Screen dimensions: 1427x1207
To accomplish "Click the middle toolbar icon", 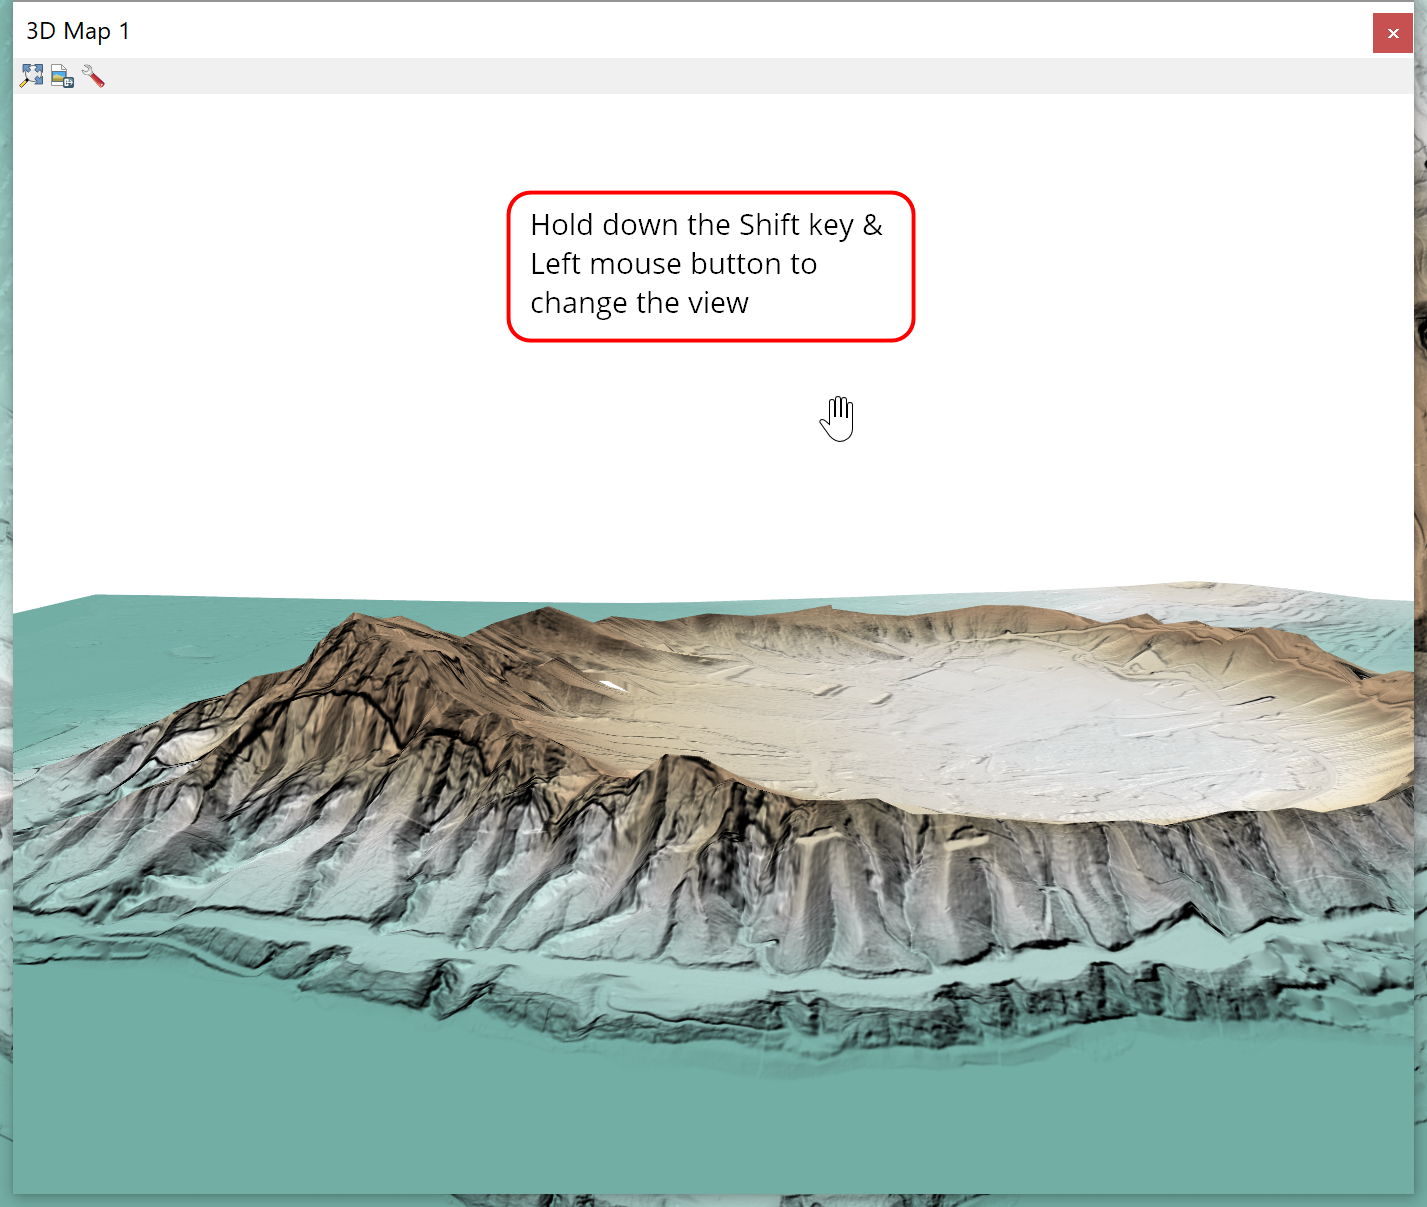I will 61,75.
